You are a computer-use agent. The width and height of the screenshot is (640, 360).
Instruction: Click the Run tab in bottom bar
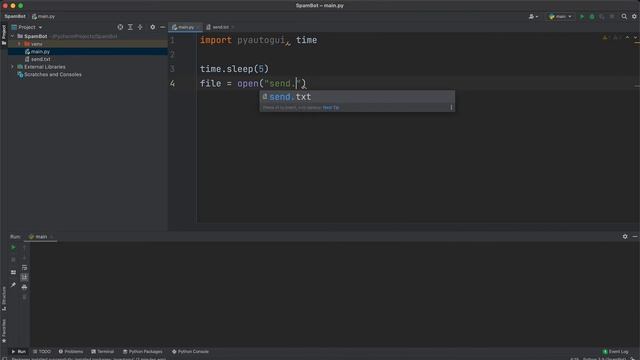pos(18,351)
